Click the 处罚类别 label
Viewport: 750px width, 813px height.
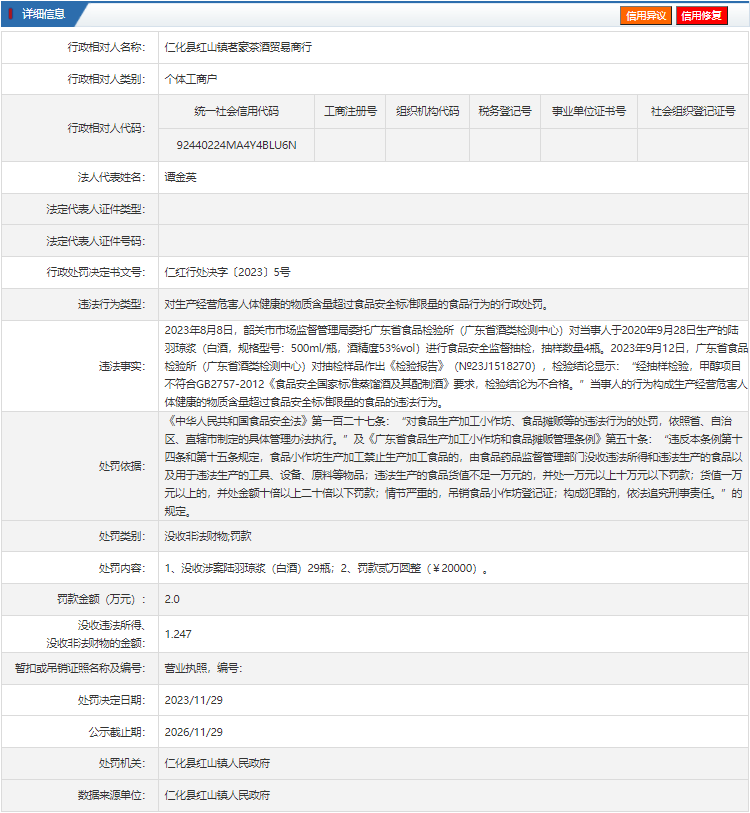tap(122, 536)
